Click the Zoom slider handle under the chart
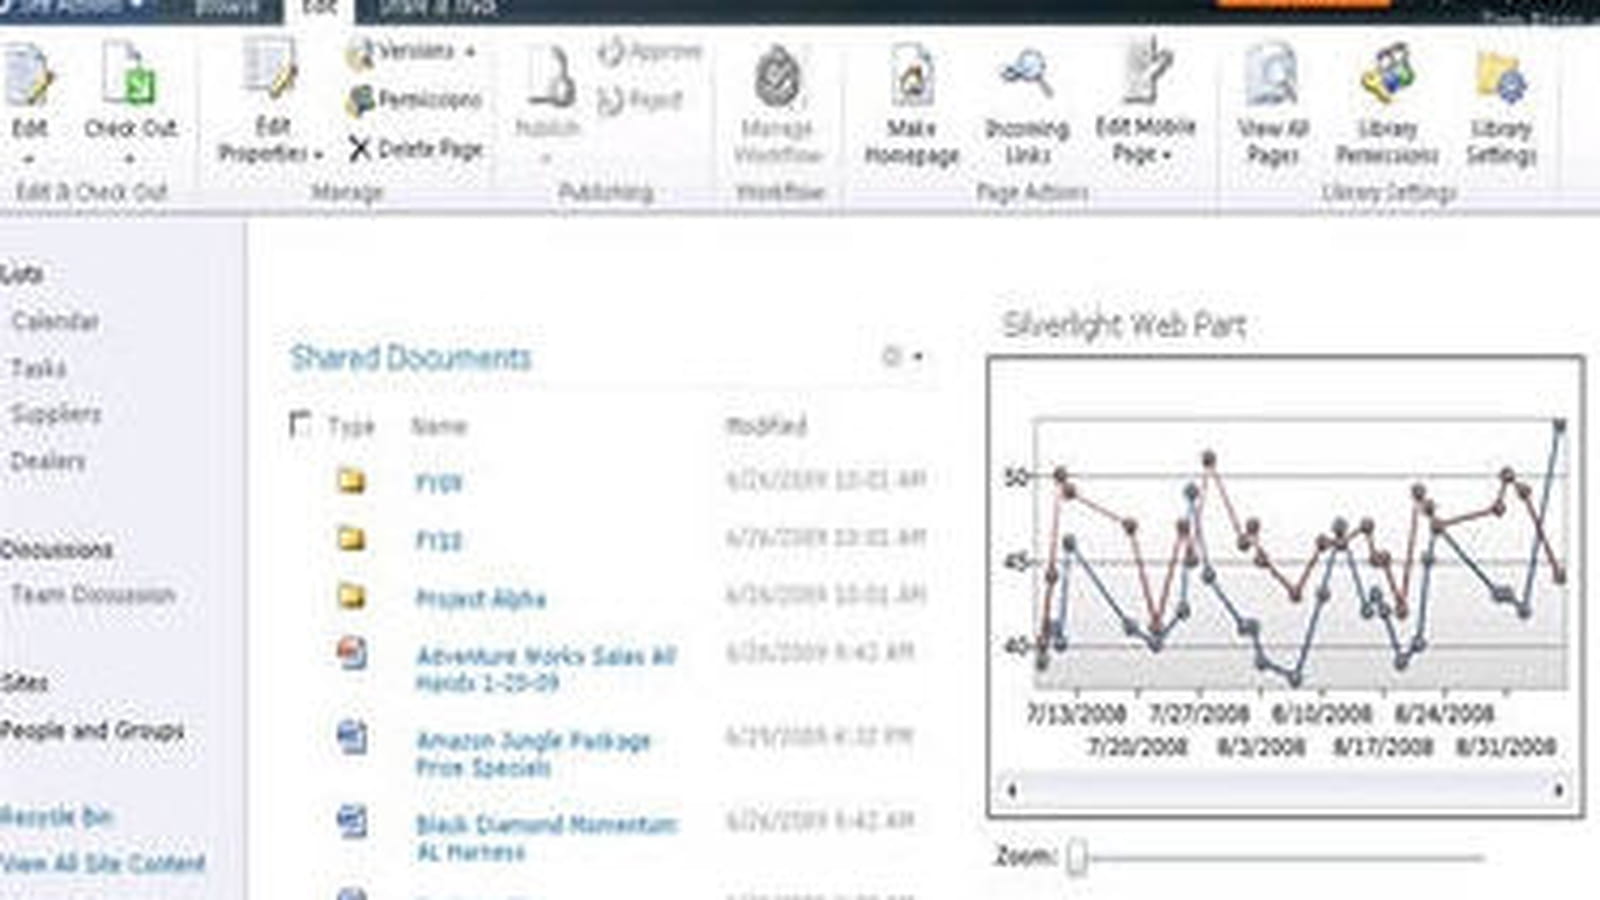This screenshot has width=1600, height=900. point(1076,857)
